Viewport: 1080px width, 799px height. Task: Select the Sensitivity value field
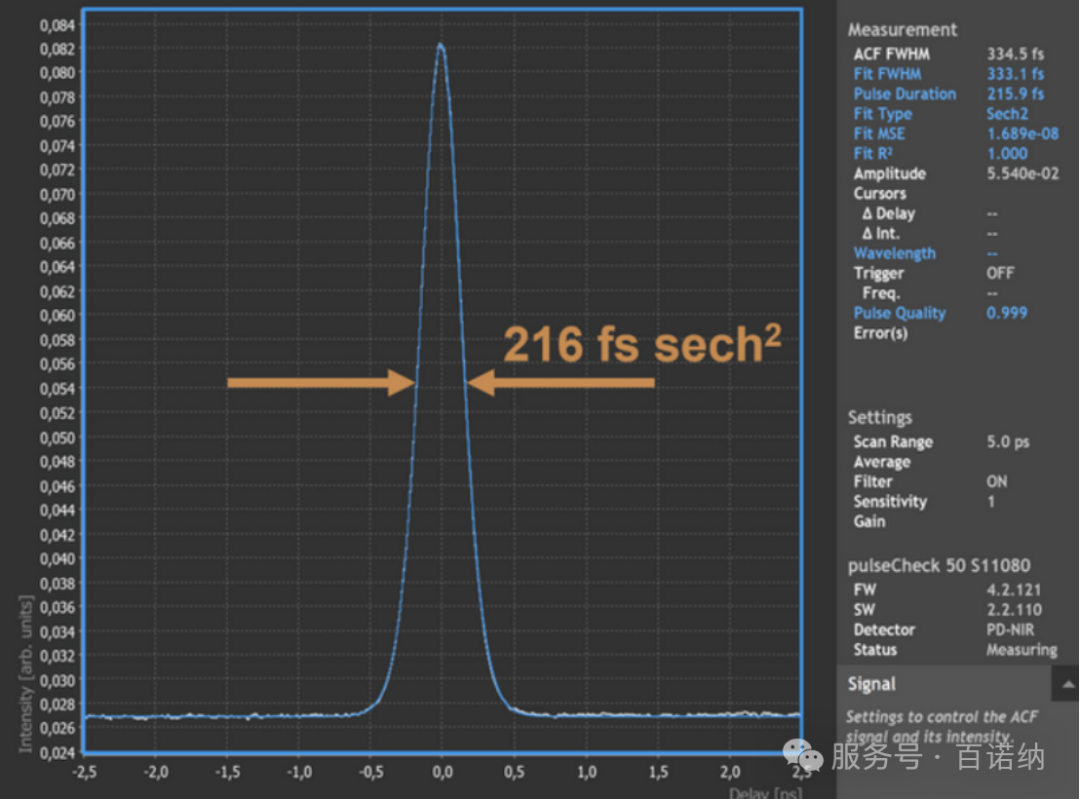pyautogui.click(x=992, y=502)
